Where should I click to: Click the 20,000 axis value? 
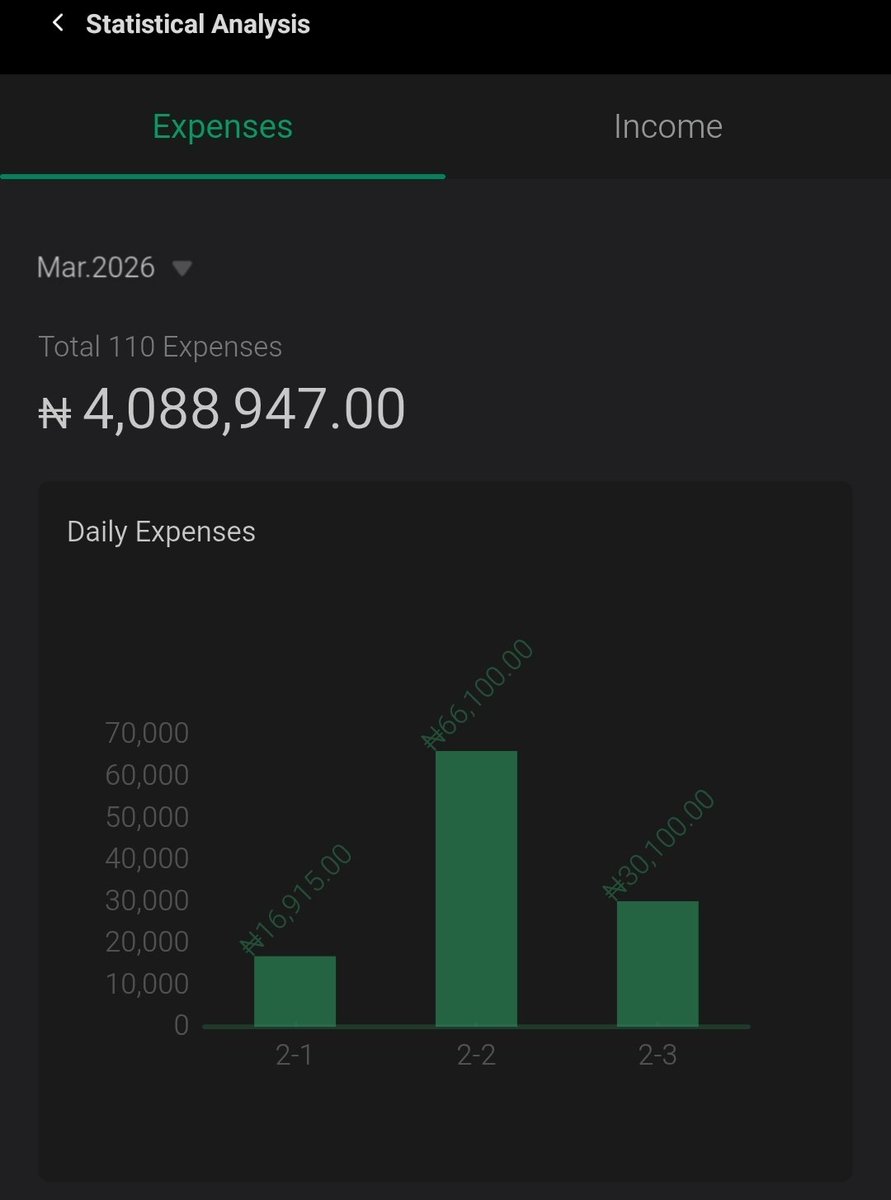(x=147, y=942)
